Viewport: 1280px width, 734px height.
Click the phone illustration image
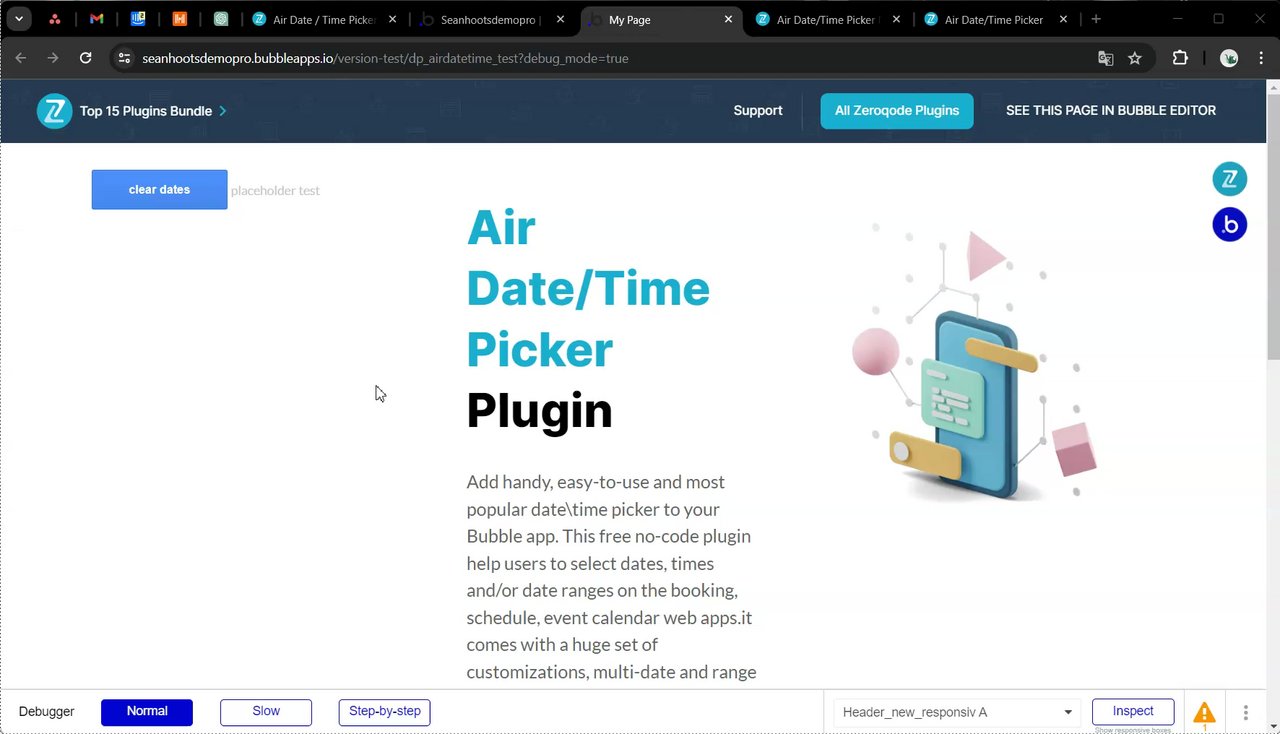(975, 365)
